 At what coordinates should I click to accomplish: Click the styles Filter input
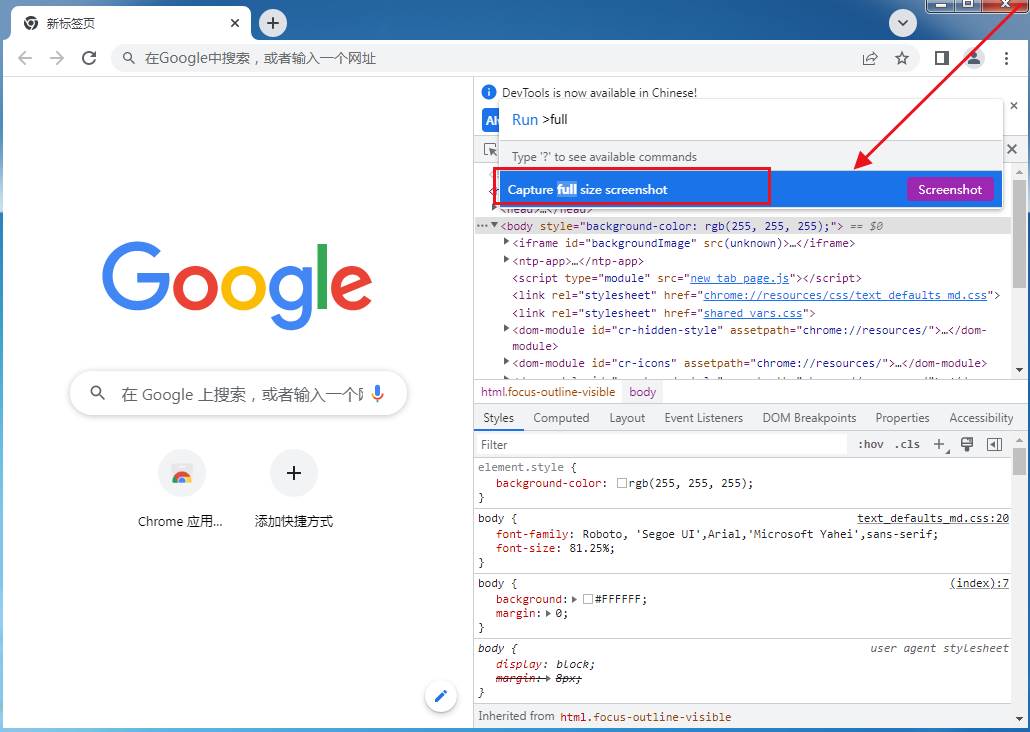661,445
